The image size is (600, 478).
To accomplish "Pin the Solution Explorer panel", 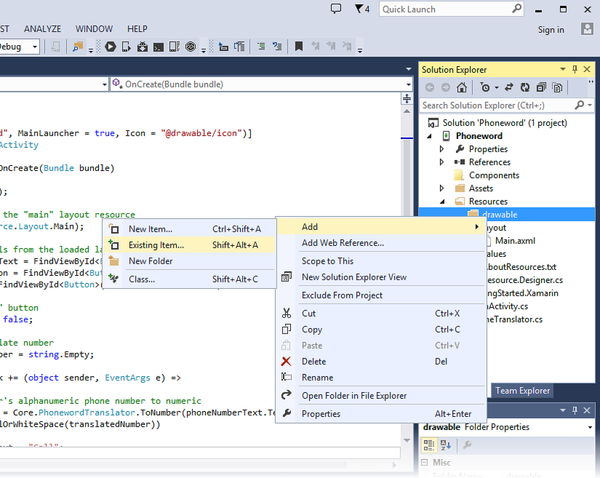I will click(x=574, y=70).
